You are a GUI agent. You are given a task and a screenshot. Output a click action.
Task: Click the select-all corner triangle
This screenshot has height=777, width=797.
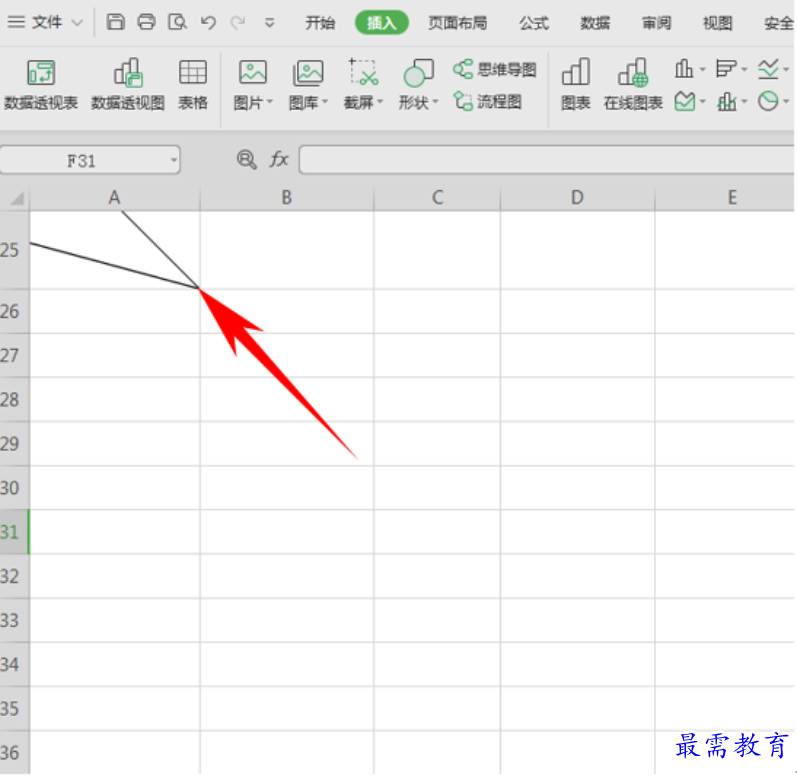point(15,198)
